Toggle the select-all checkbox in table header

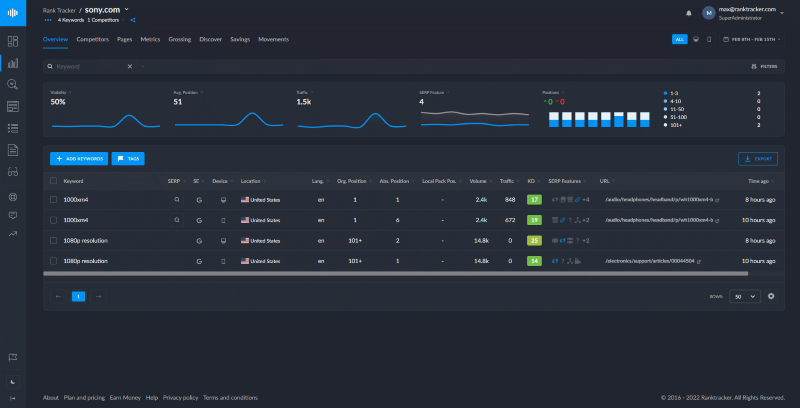click(54, 181)
